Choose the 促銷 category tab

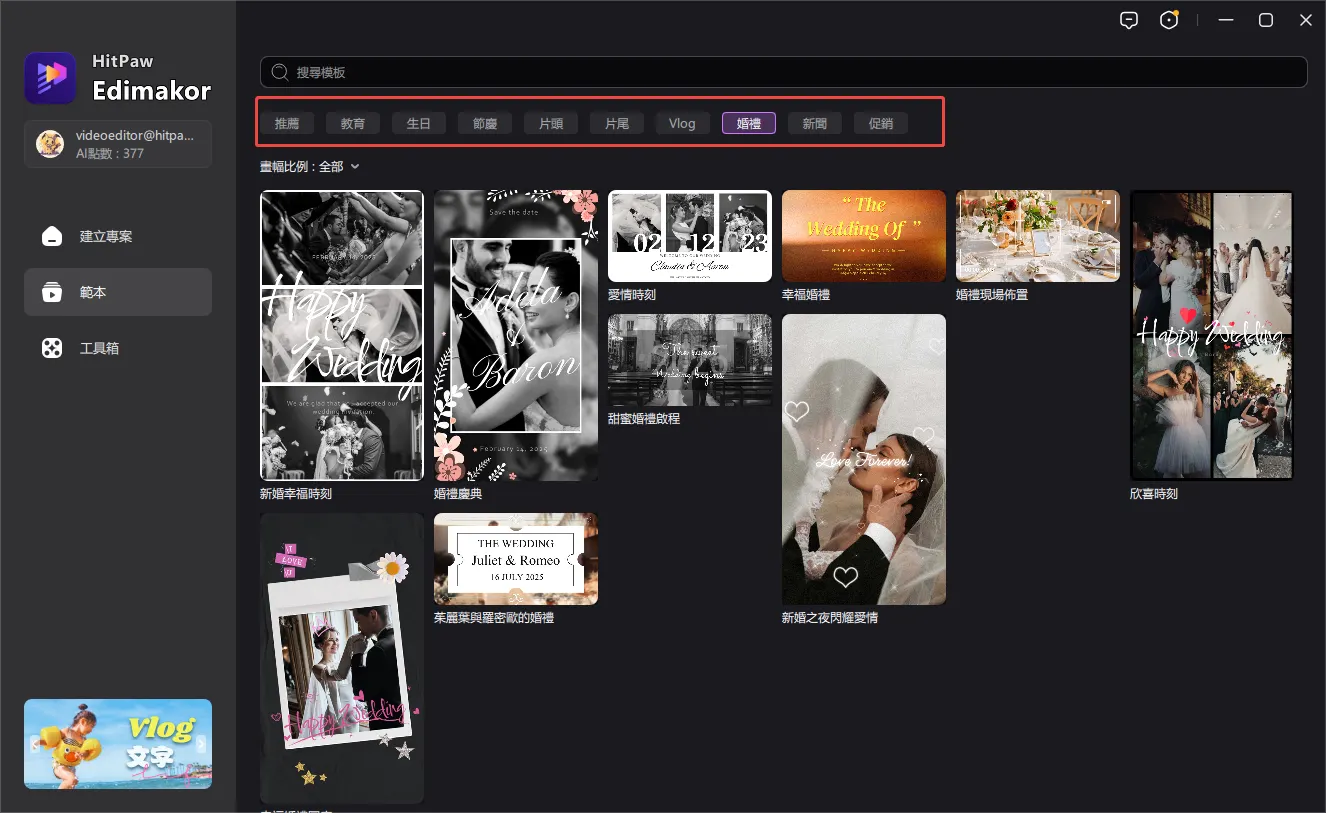click(881, 123)
